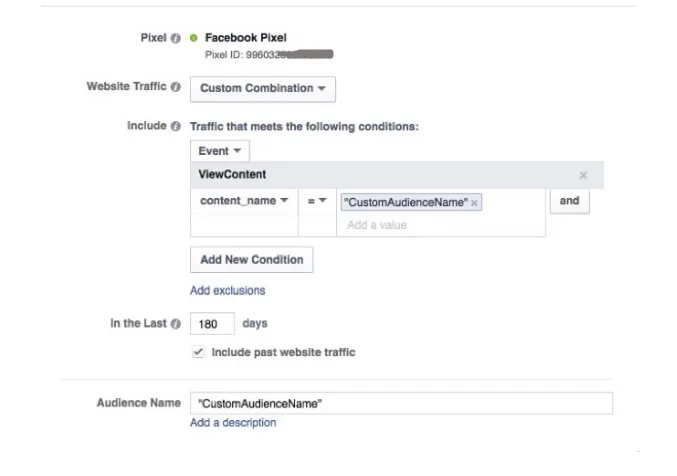Screen dimensions: 677x476
Task: Click the "and" button
Action: click(569, 201)
